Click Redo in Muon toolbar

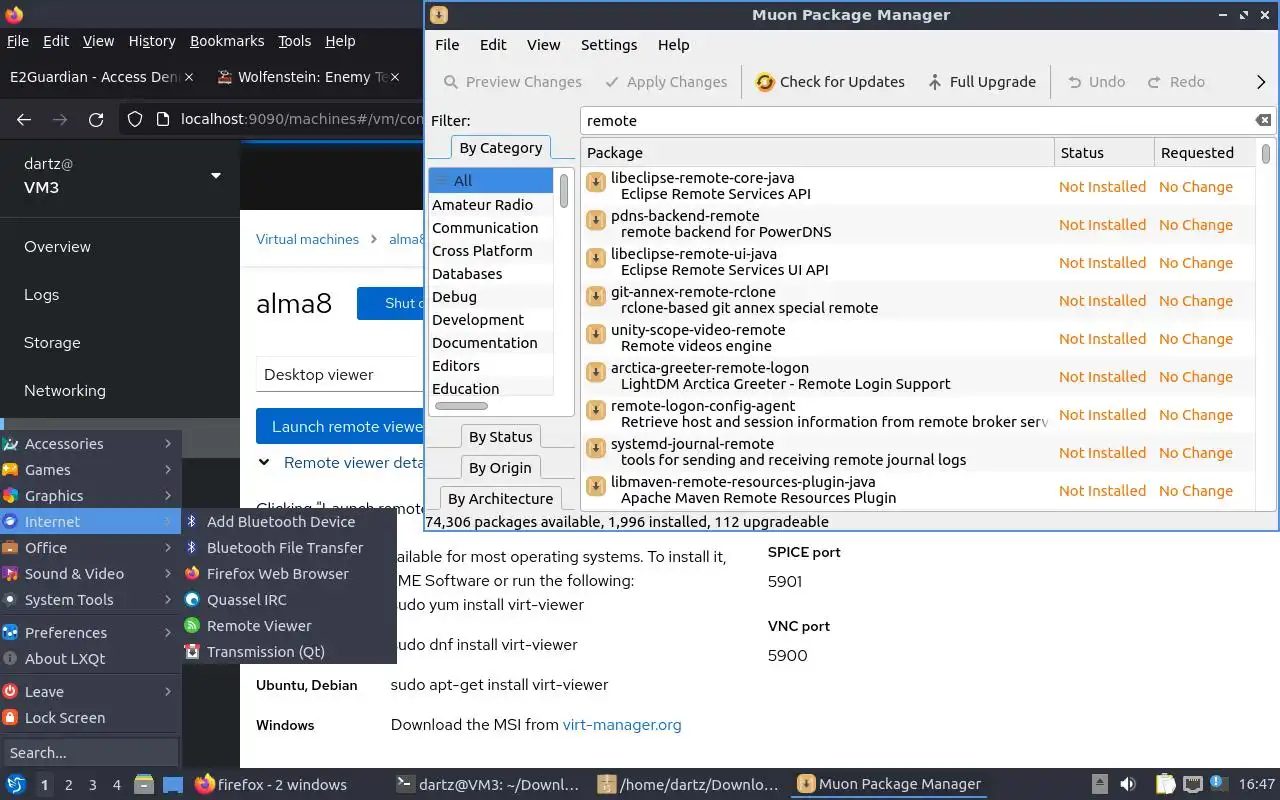(x=1176, y=82)
